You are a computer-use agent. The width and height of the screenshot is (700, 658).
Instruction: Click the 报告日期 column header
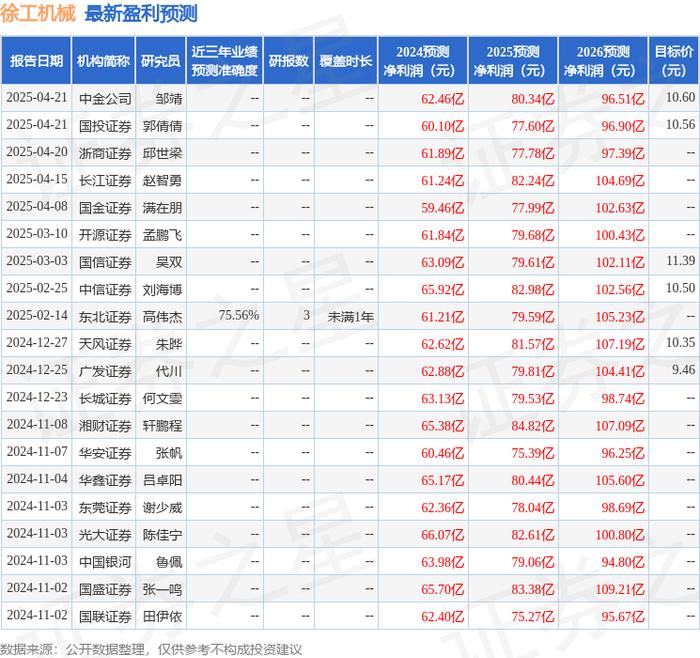pyautogui.click(x=36, y=61)
